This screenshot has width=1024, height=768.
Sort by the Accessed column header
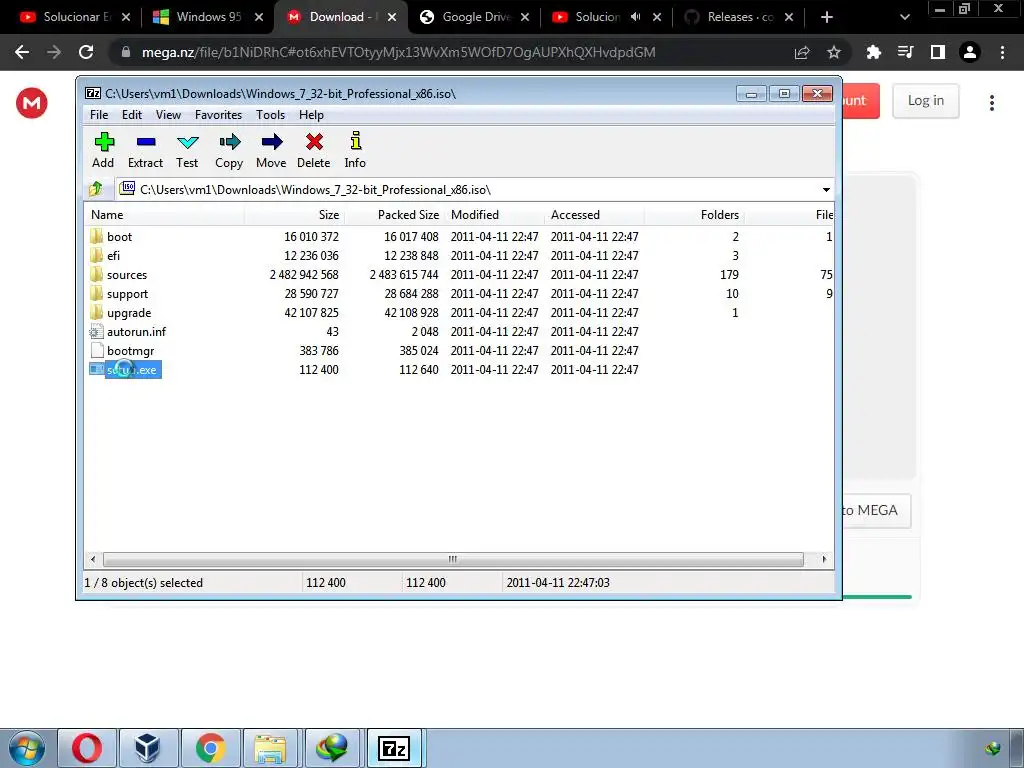[x=594, y=215]
